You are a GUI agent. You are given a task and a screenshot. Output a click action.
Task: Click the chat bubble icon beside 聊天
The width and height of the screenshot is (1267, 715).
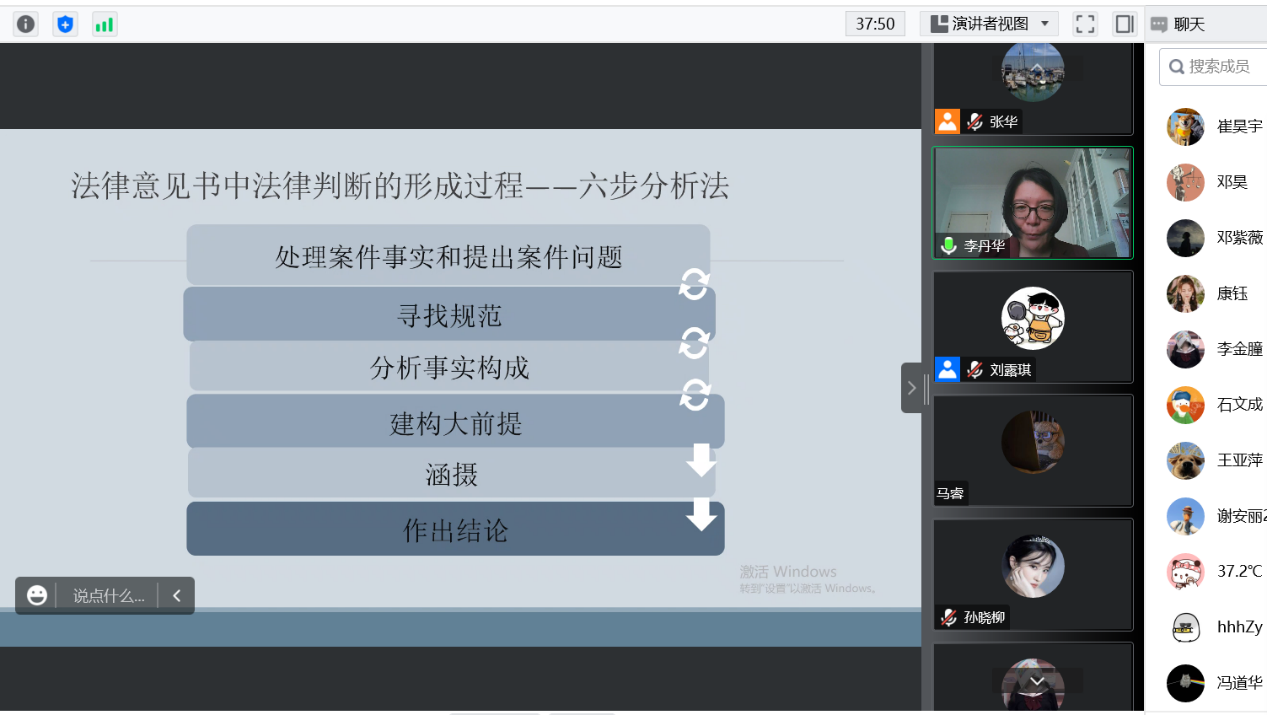click(1159, 24)
